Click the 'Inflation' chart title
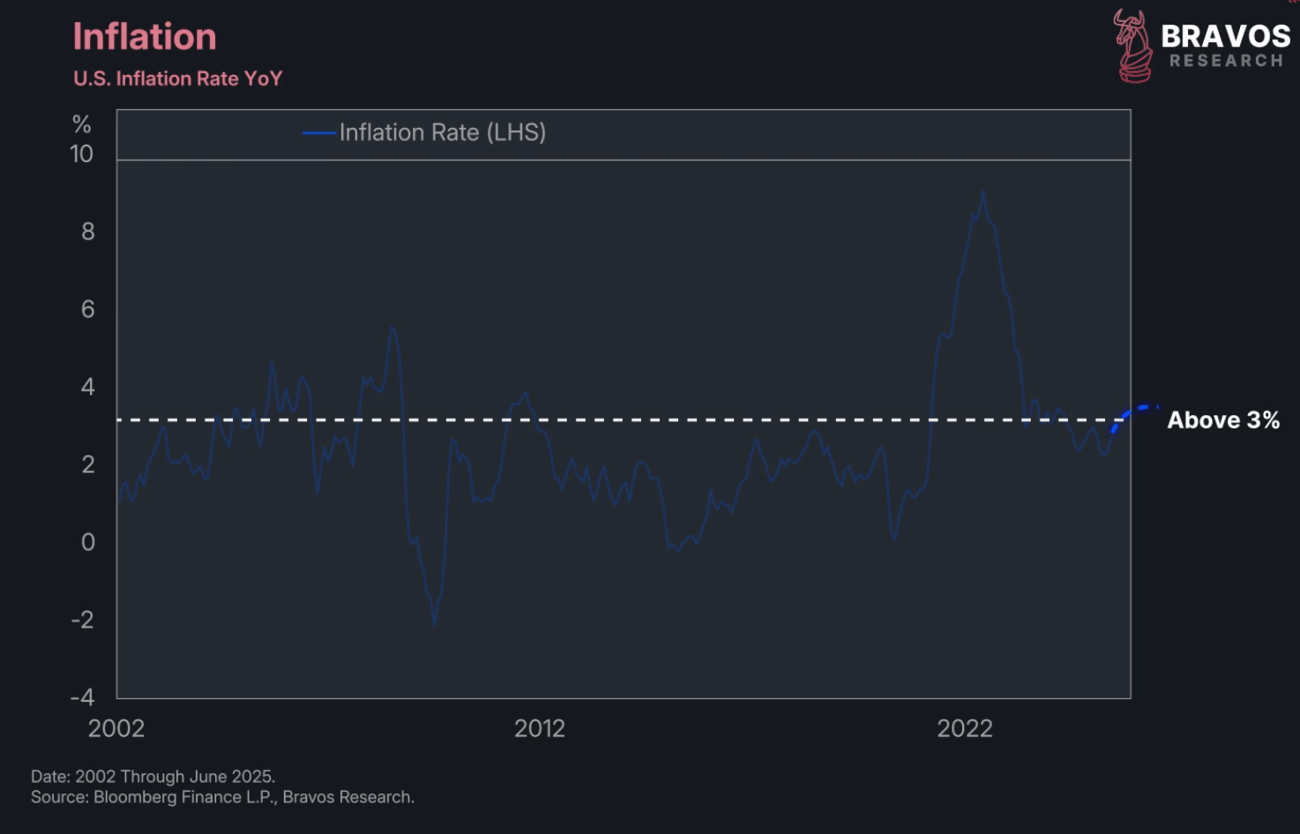This screenshot has height=834, width=1300. pyautogui.click(x=145, y=37)
